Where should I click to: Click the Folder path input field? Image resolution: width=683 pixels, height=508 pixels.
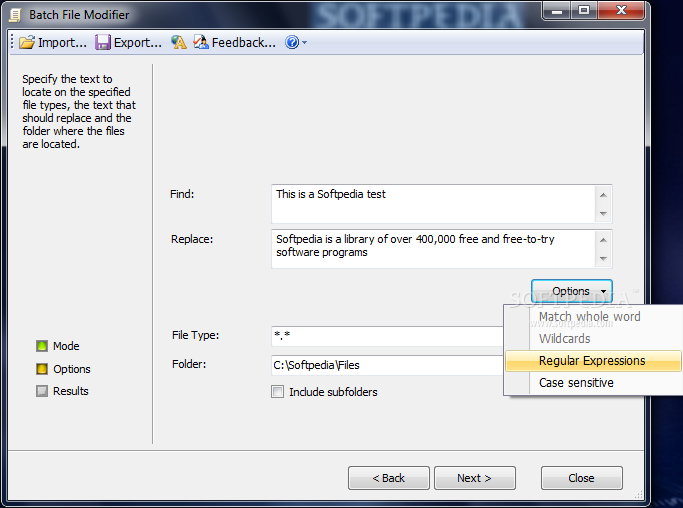point(388,365)
